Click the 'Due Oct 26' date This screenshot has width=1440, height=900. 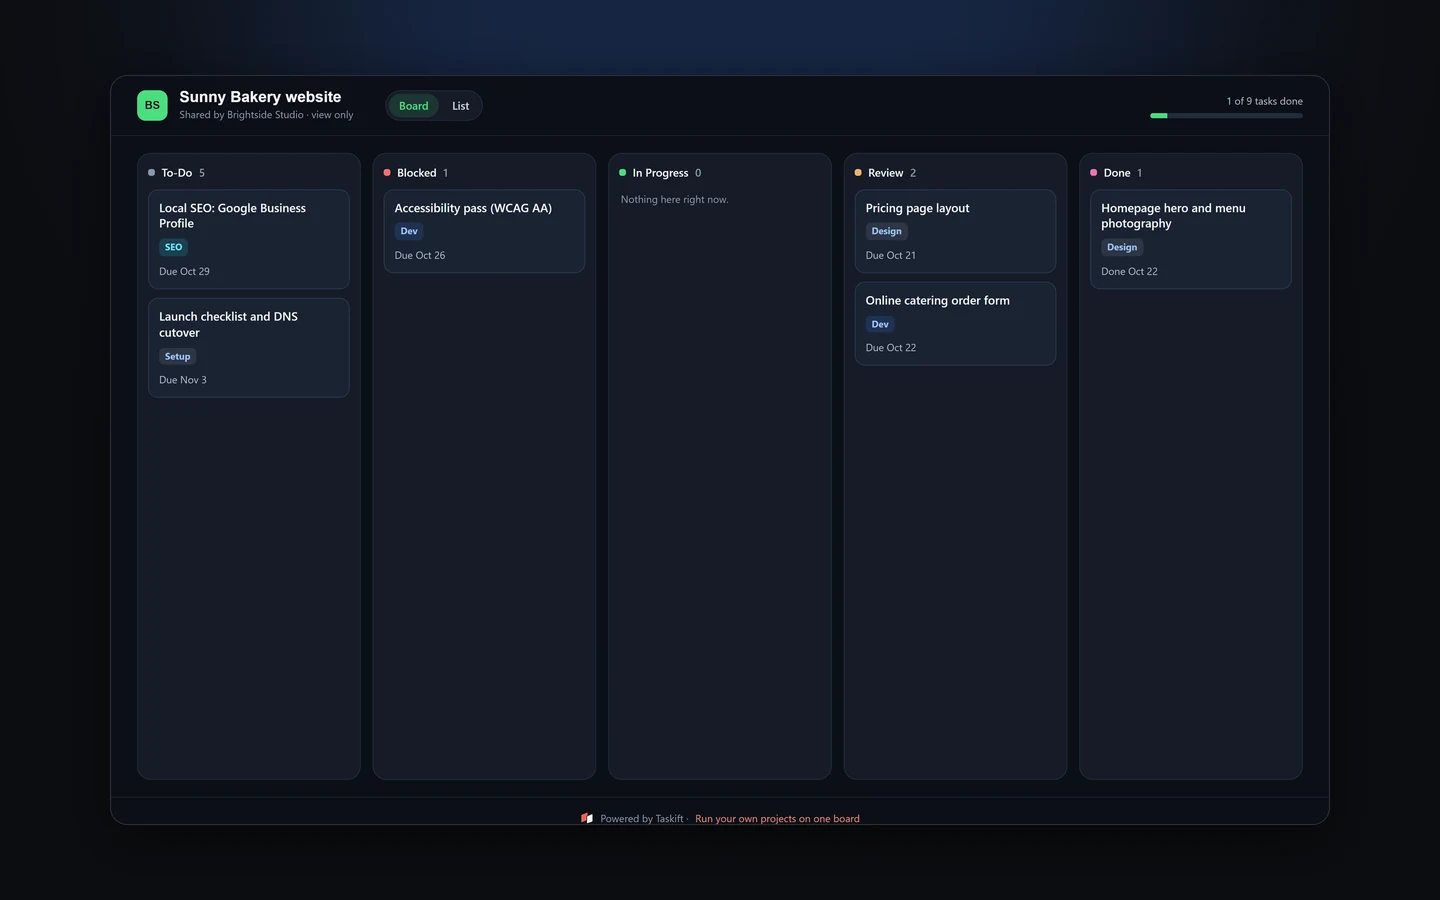point(420,256)
